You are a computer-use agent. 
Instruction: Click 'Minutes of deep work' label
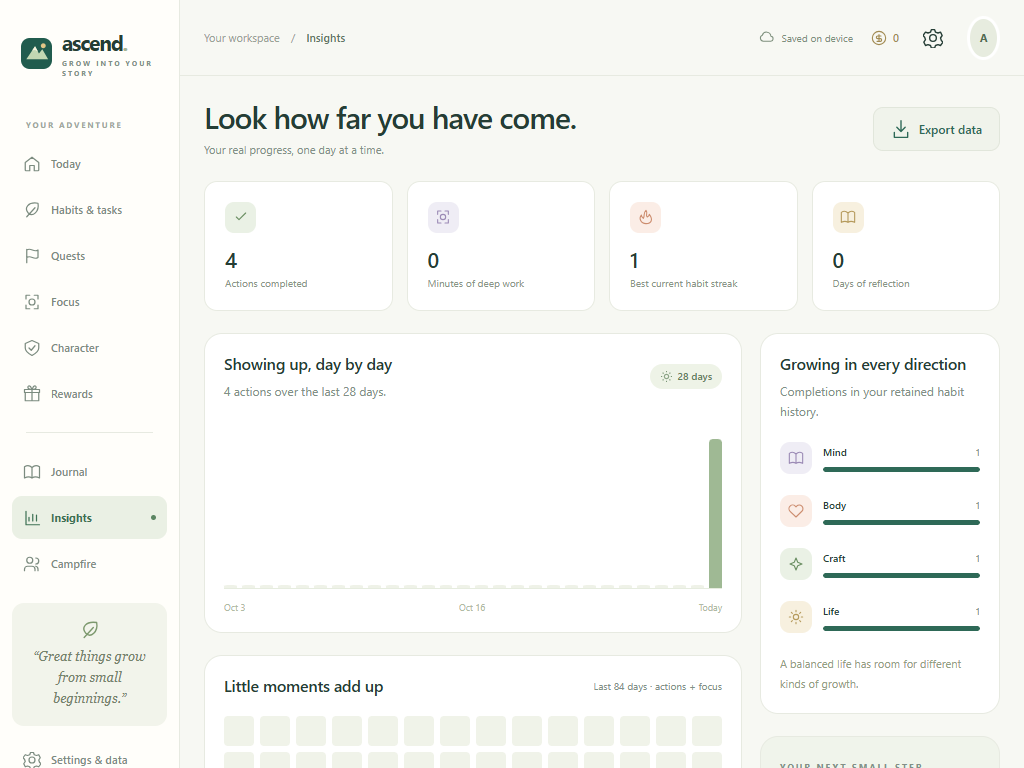(x=475, y=283)
